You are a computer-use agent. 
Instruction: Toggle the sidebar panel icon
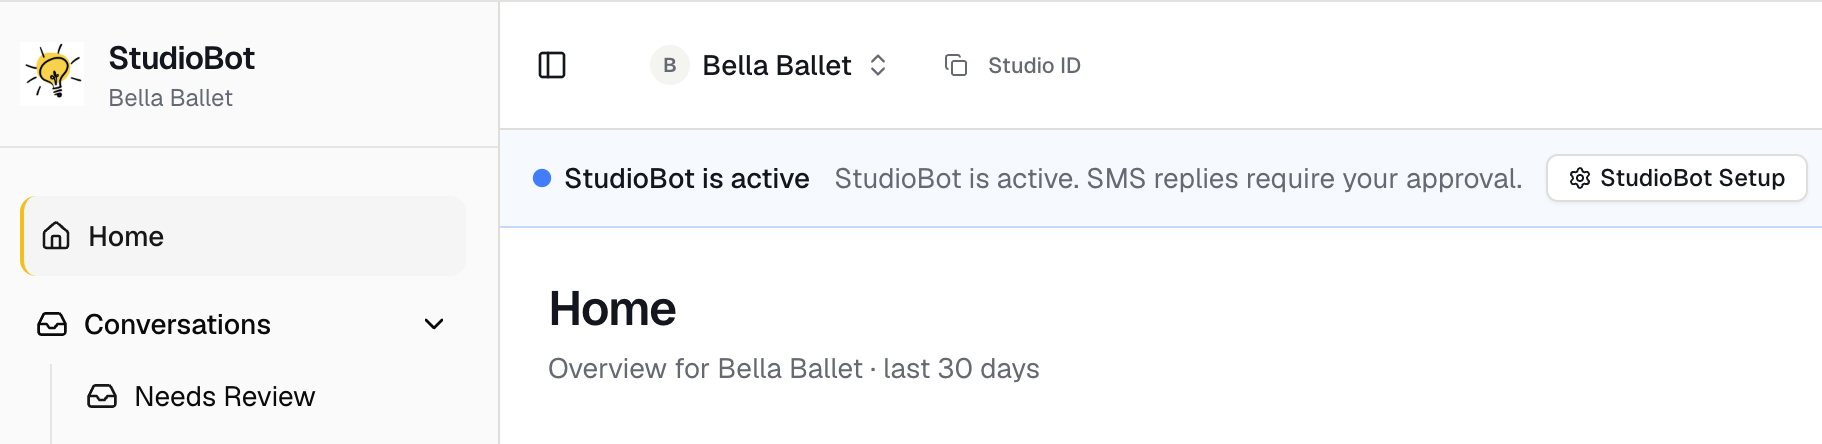tap(552, 65)
